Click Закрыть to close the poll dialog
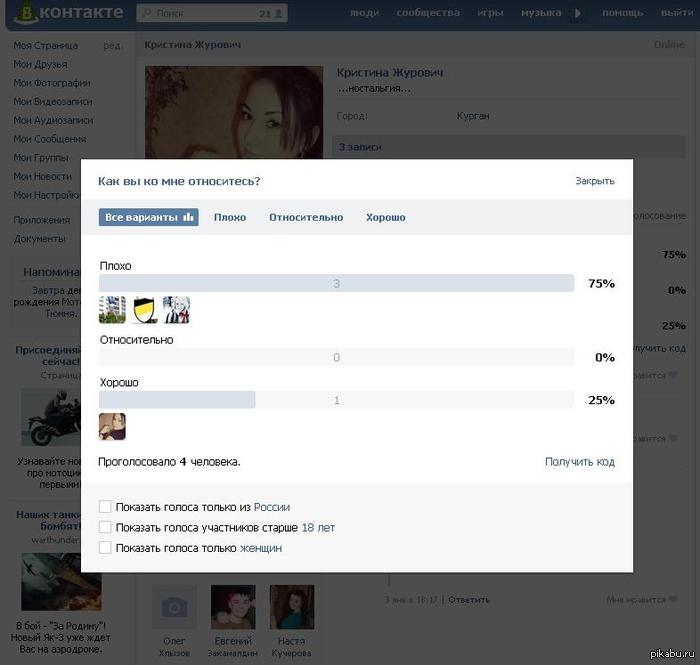The width and height of the screenshot is (700, 665). click(x=594, y=181)
